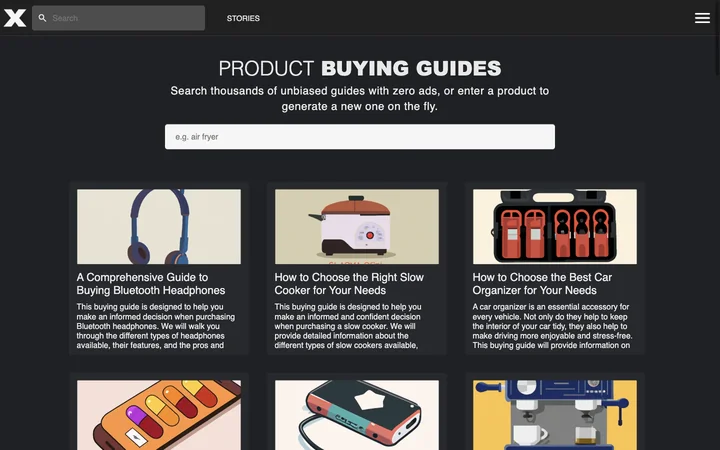Open the slow cooker guide image
Image resolution: width=720 pixels, height=450 pixels.
[357, 226]
